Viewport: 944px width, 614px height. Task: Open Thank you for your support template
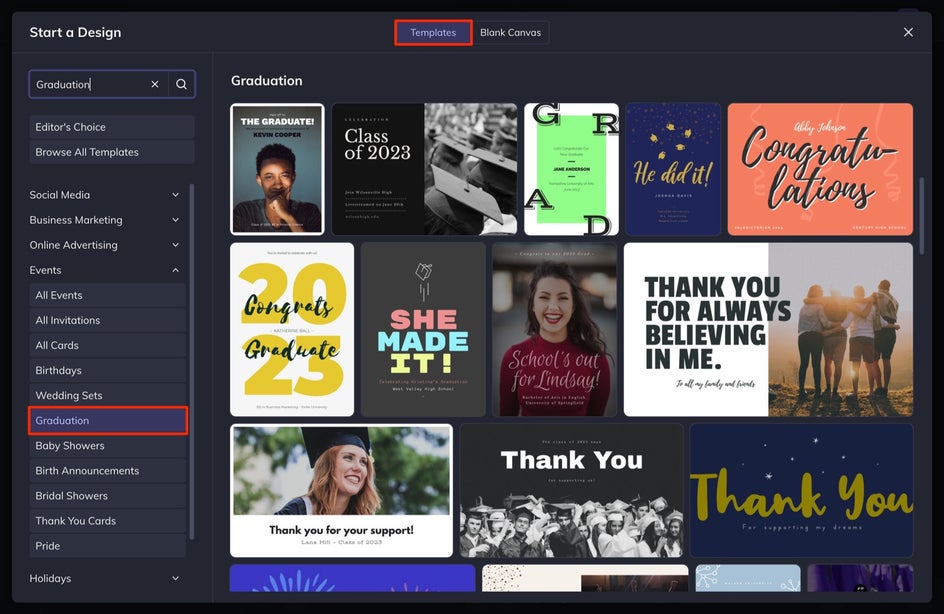[341, 491]
